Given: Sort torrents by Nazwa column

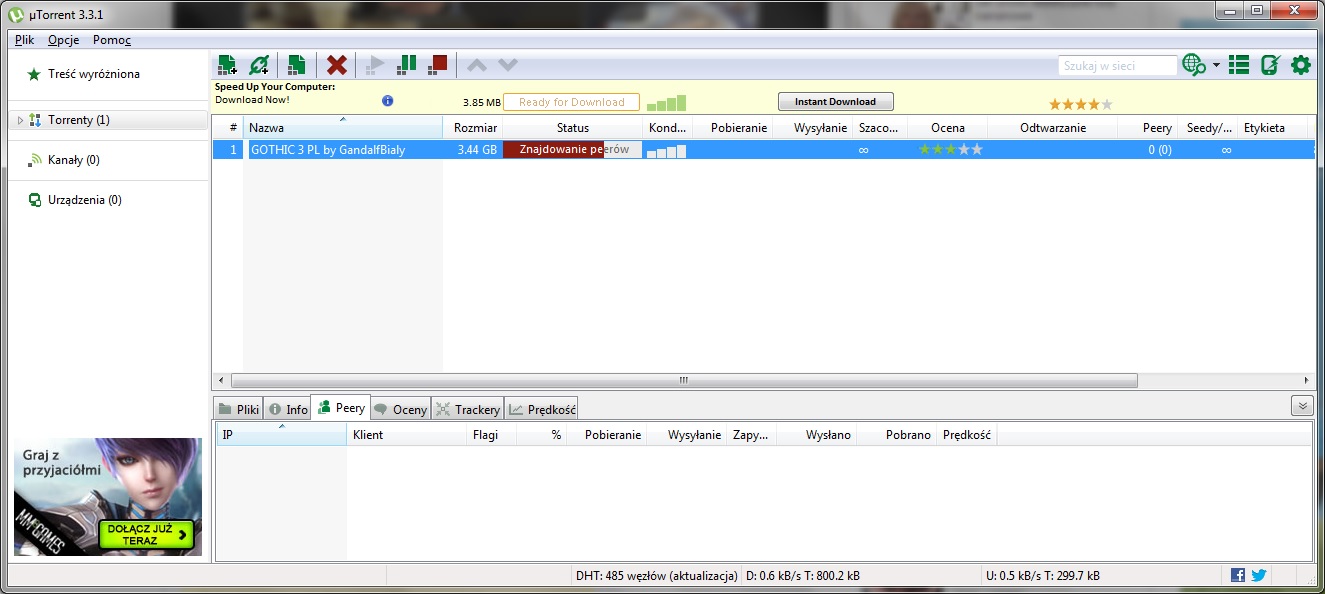Looking at the screenshot, I should coord(343,128).
